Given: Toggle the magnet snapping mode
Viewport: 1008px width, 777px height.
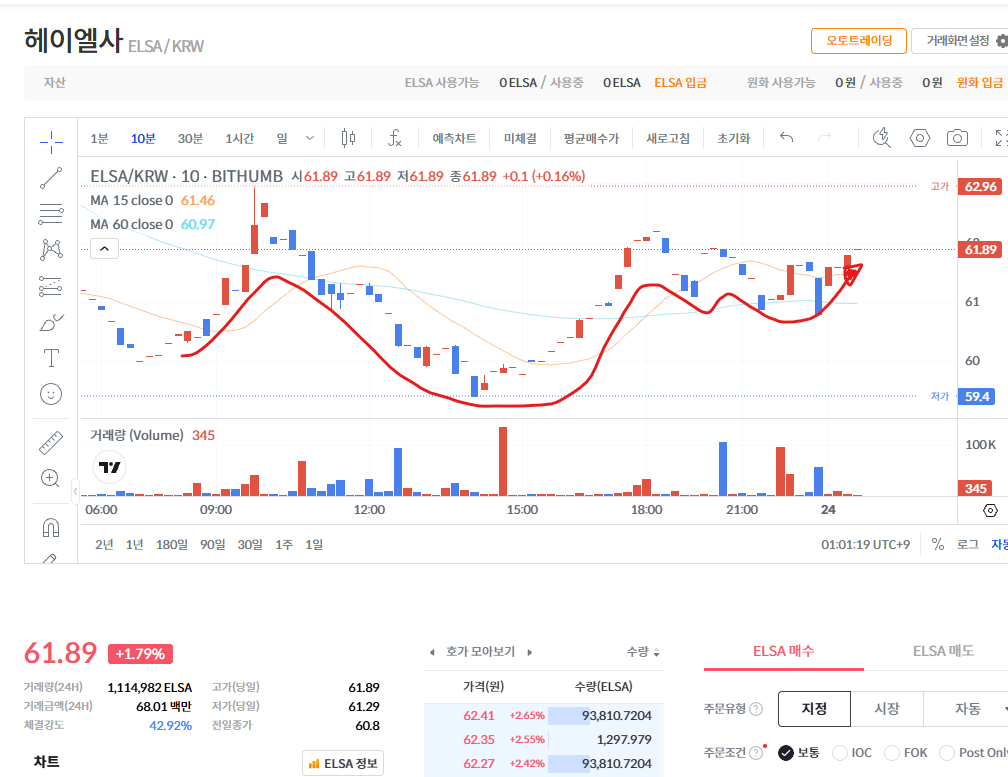Looking at the screenshot, I should click(51, 528).
